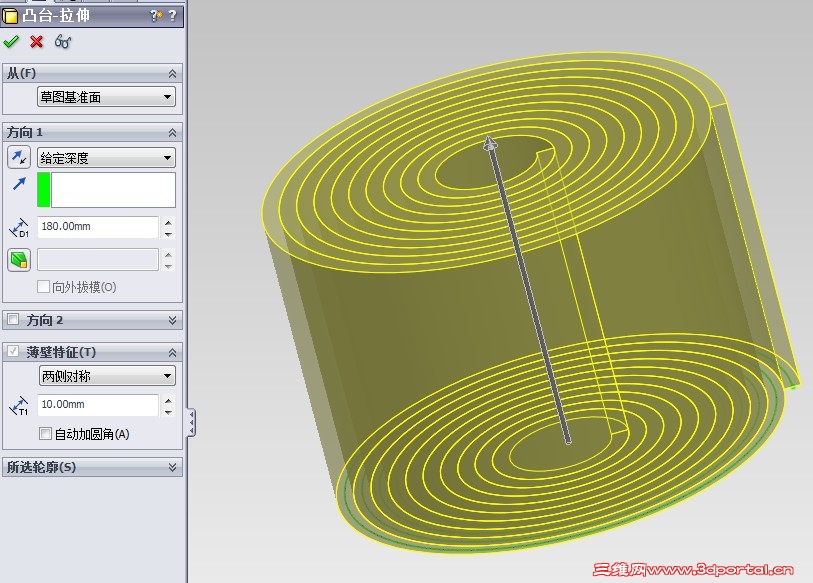Image resolution: width=813 pixels, height=583 pixels.
Task: Enable the 自动加圆角(A) checkbox
Action: [x=45, y=433]
